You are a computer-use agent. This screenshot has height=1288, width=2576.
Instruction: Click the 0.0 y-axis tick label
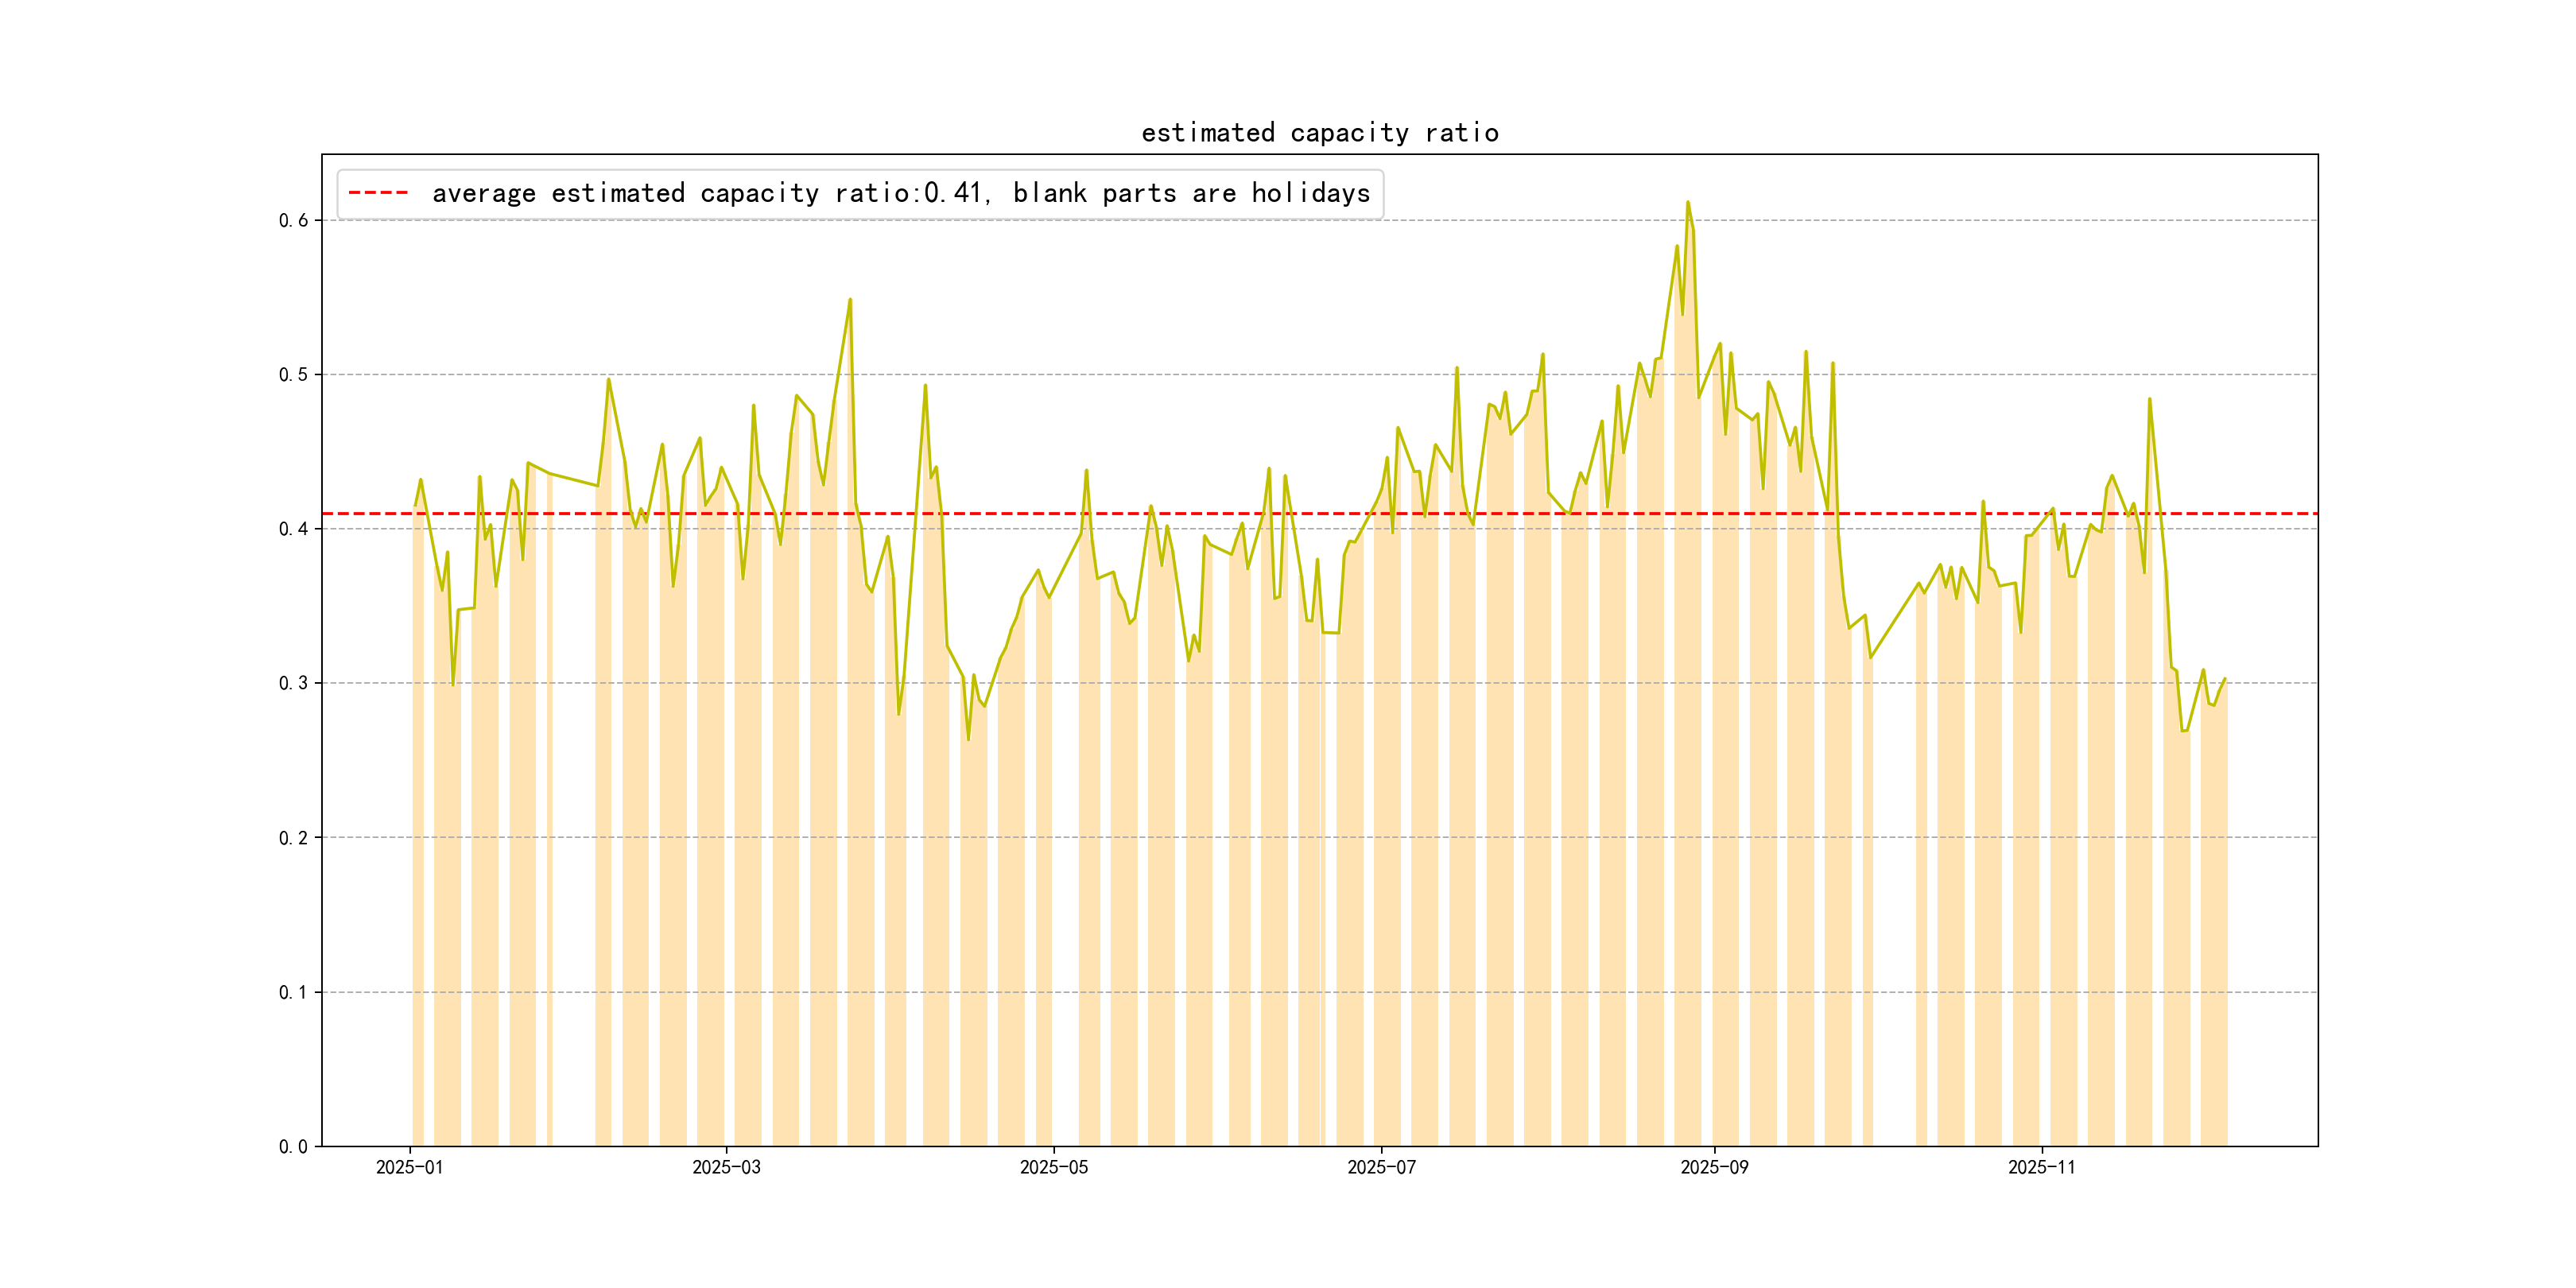[x=293, y=1146]
